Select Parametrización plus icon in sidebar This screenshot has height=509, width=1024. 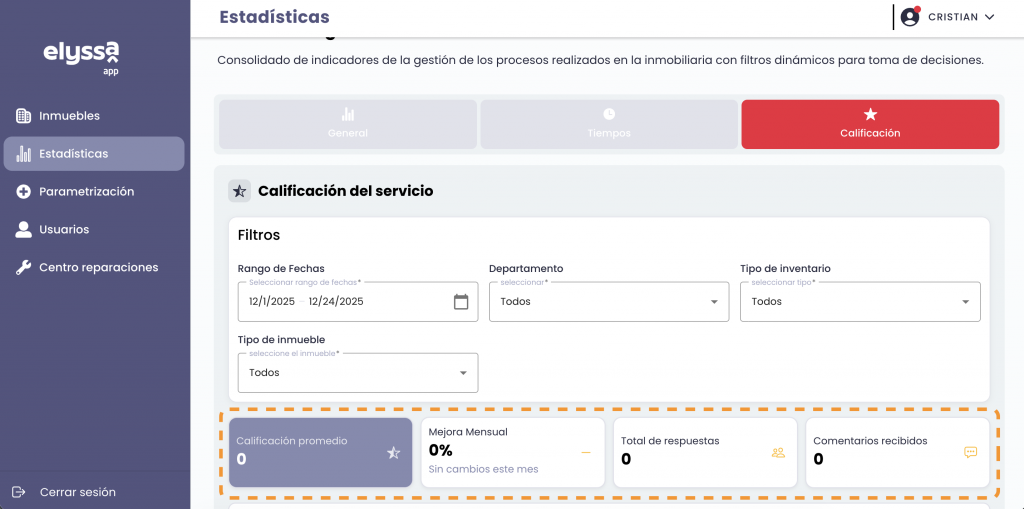(23, 192)
